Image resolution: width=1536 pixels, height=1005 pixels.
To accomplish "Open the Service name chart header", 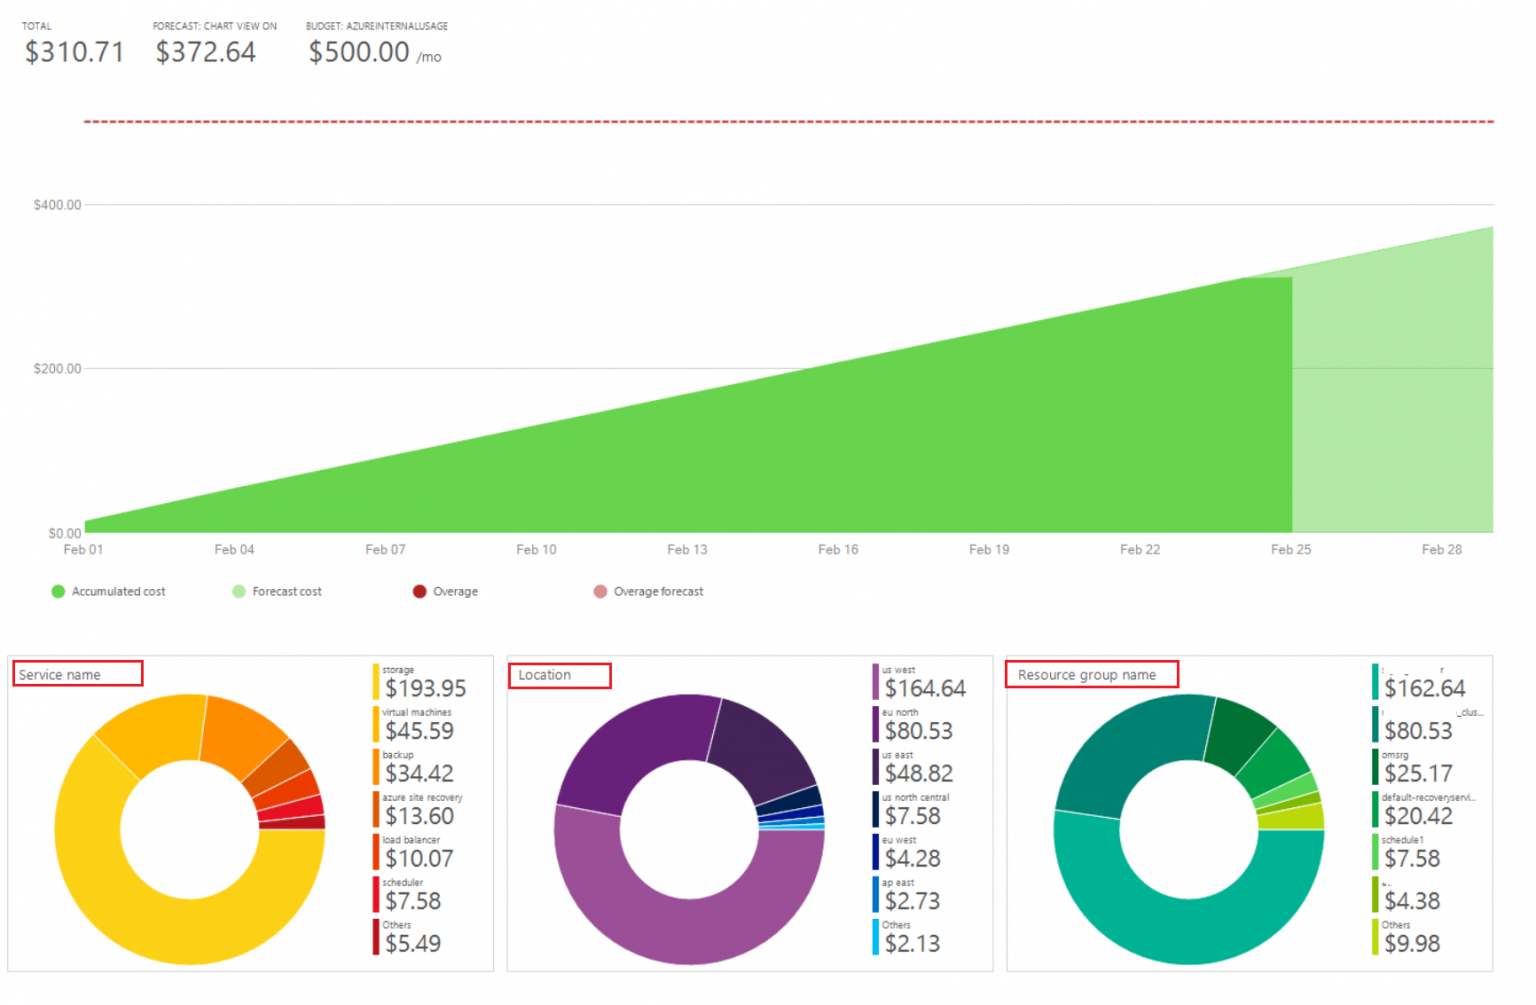I will 77,674.
